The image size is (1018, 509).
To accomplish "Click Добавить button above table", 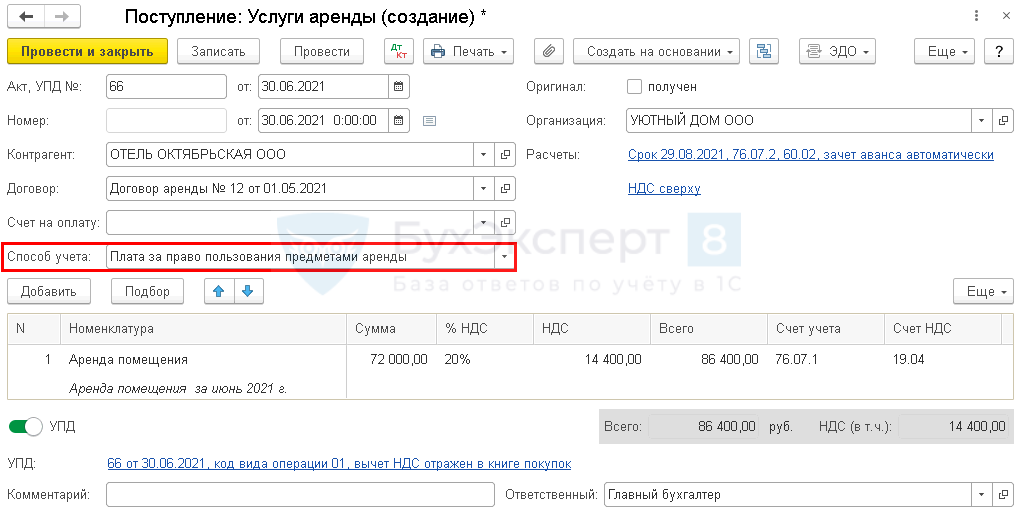I will (49, 292).
